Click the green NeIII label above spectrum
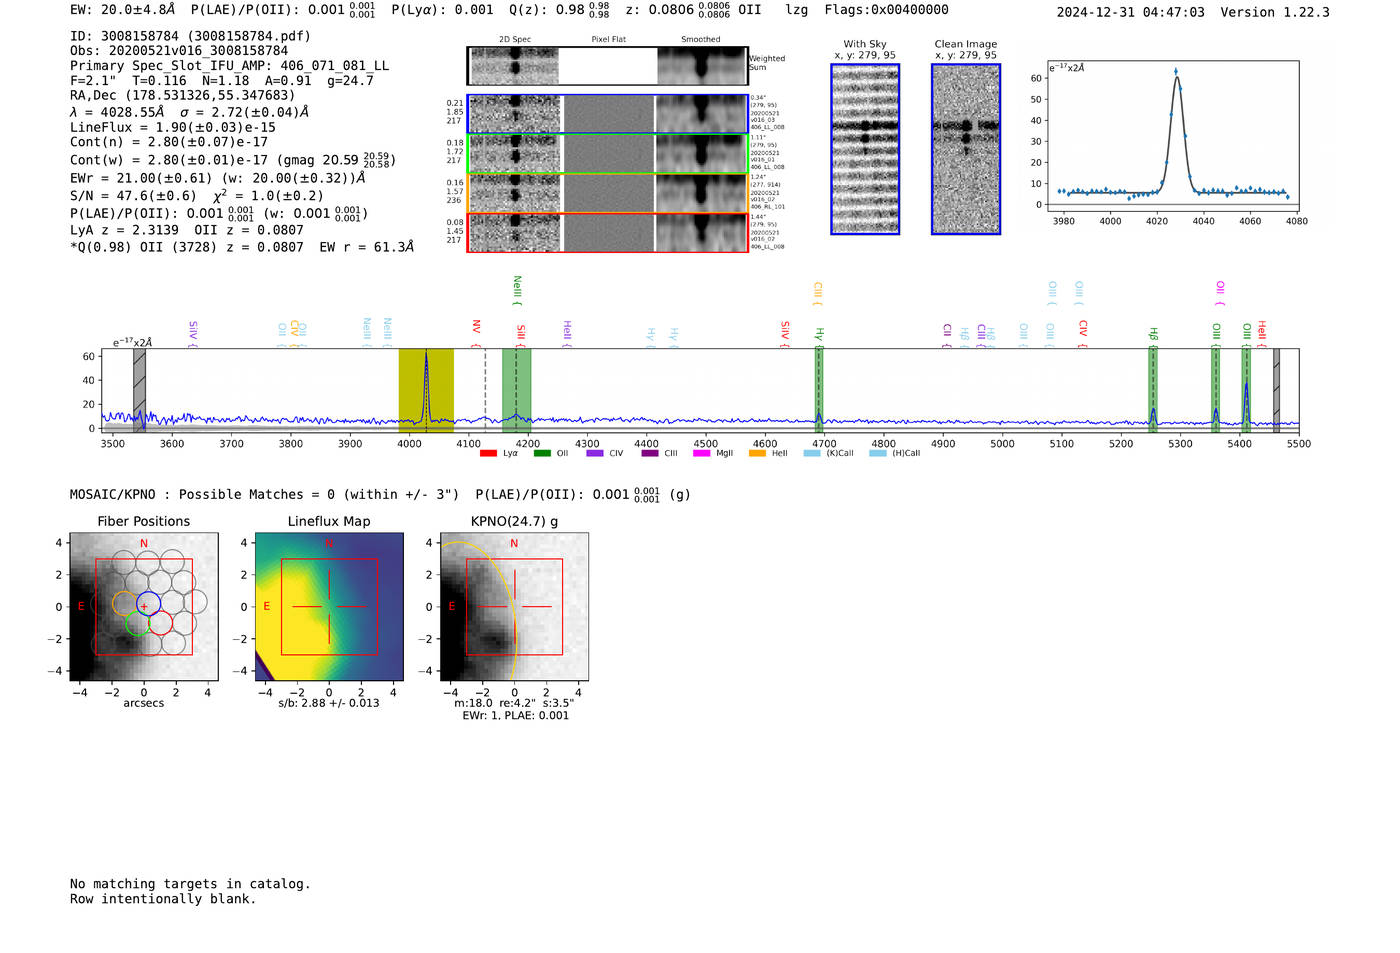 [x=517, y=291]
